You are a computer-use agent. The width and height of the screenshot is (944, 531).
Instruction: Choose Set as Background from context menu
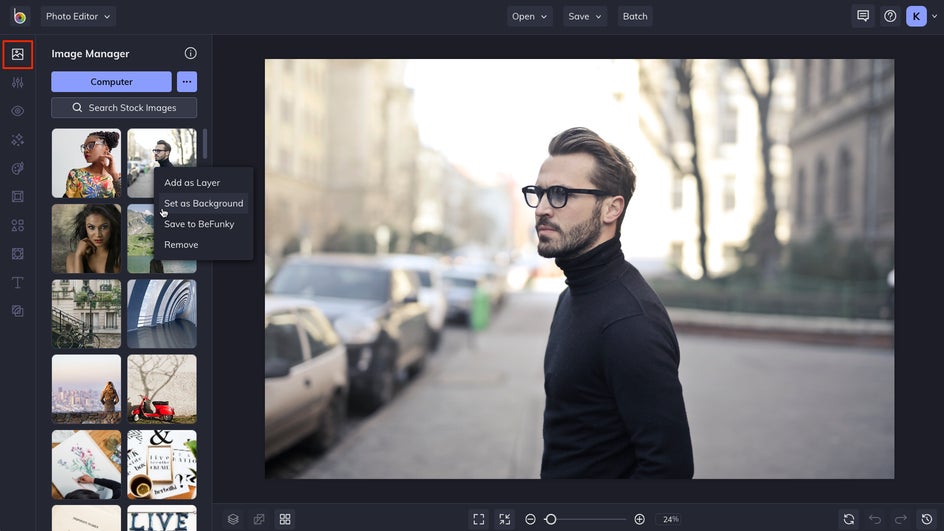(203, 203)
